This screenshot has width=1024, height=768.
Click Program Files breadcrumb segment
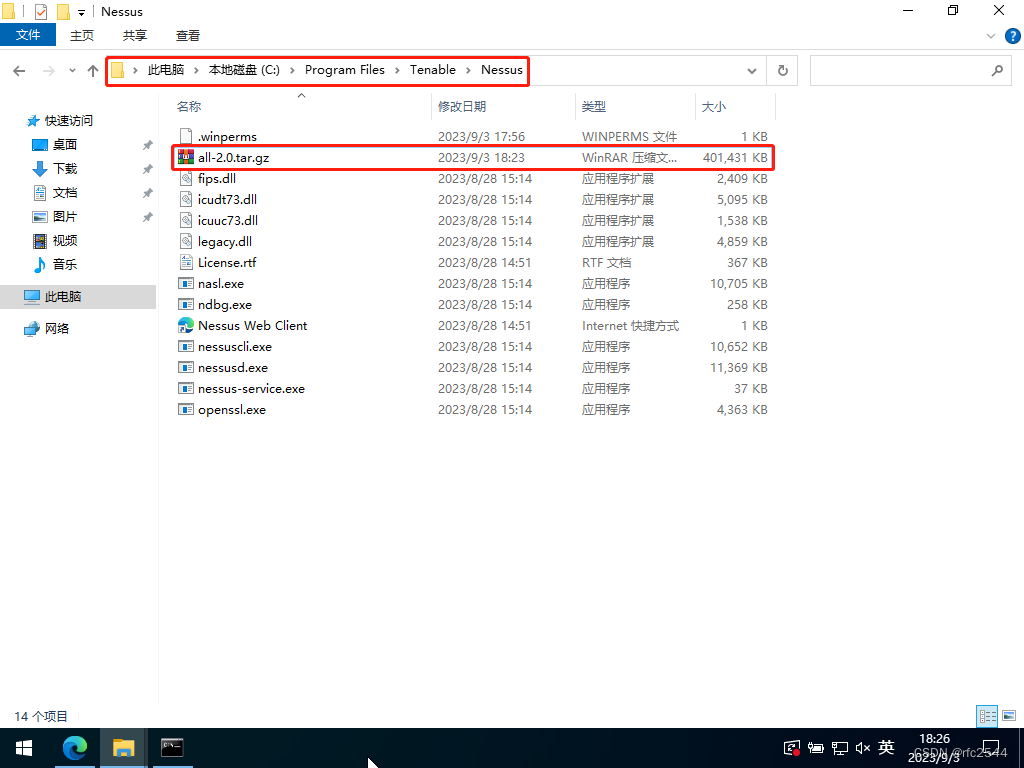click(x=345, y=70)
